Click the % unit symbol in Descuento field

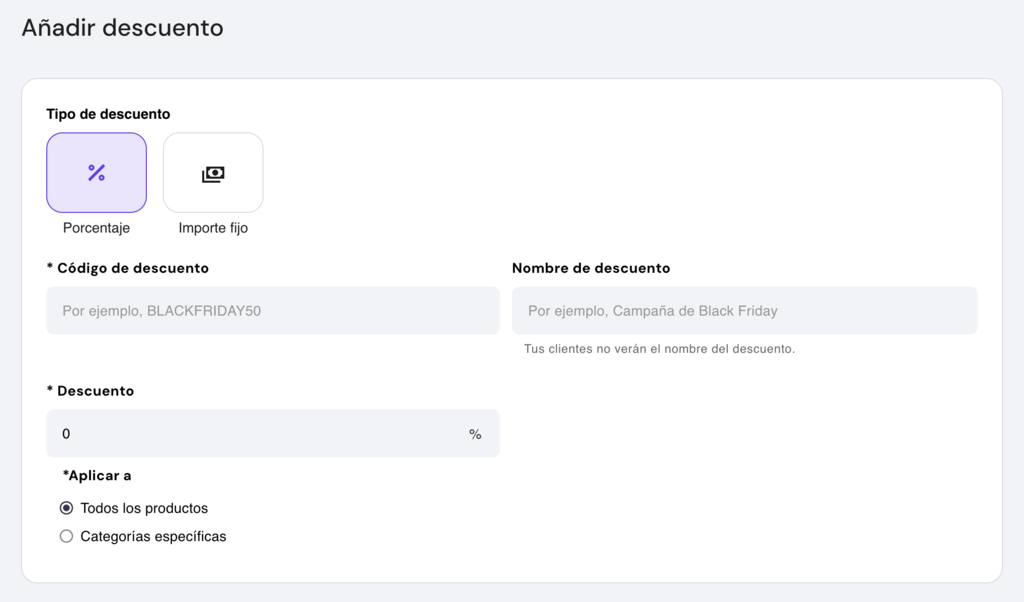474,433
